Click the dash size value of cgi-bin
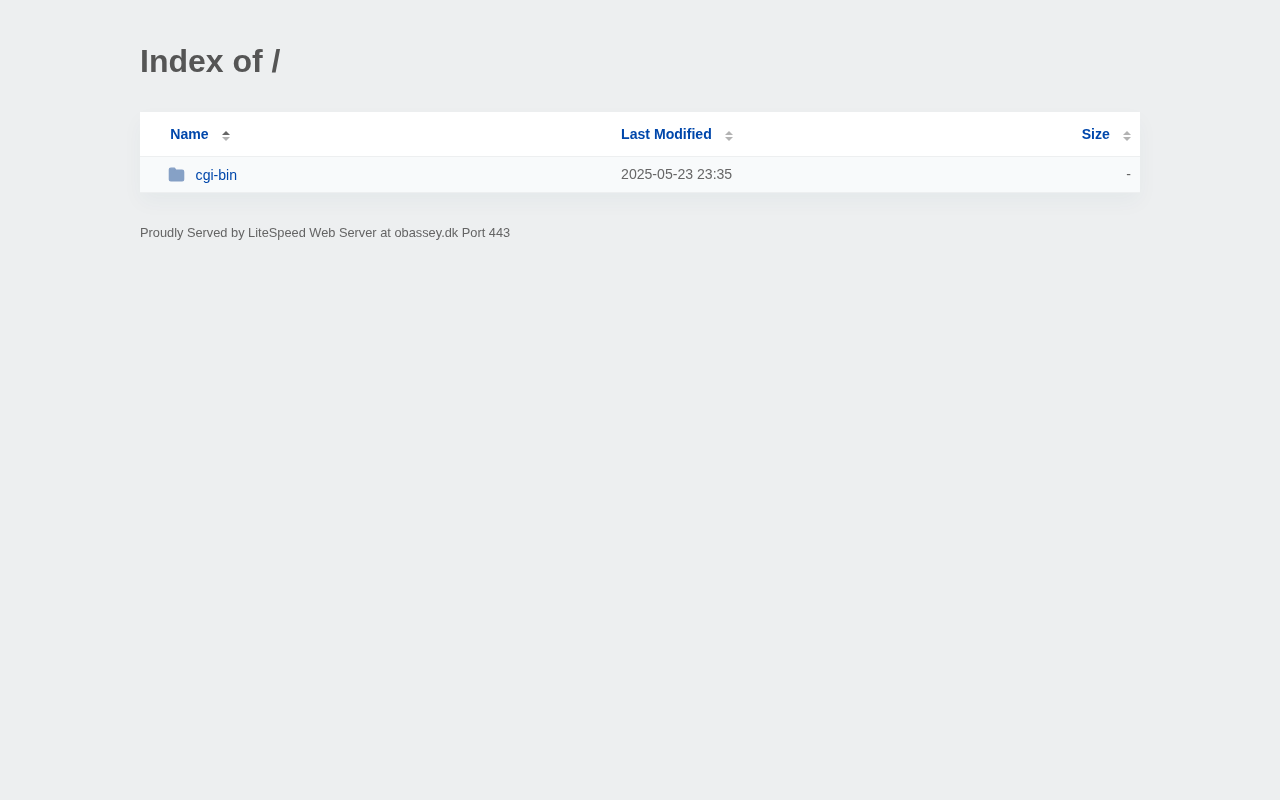The height and width of the screenshot is (800, 1280). [1128, 174]
